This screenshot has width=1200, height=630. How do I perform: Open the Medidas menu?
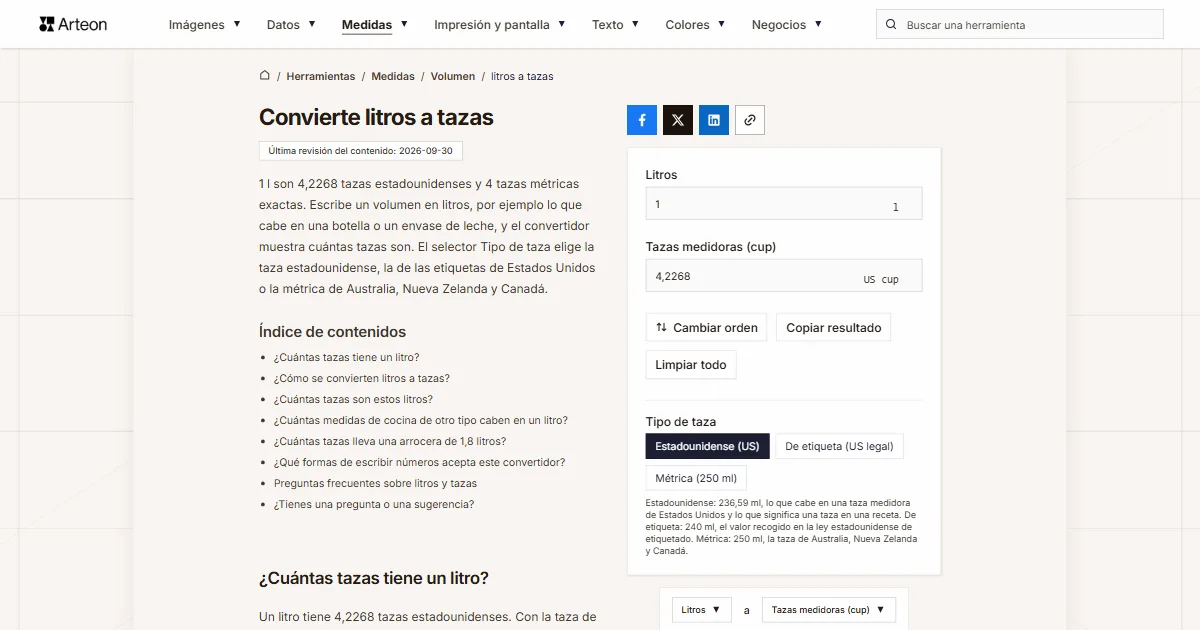(x=375, y=25)
